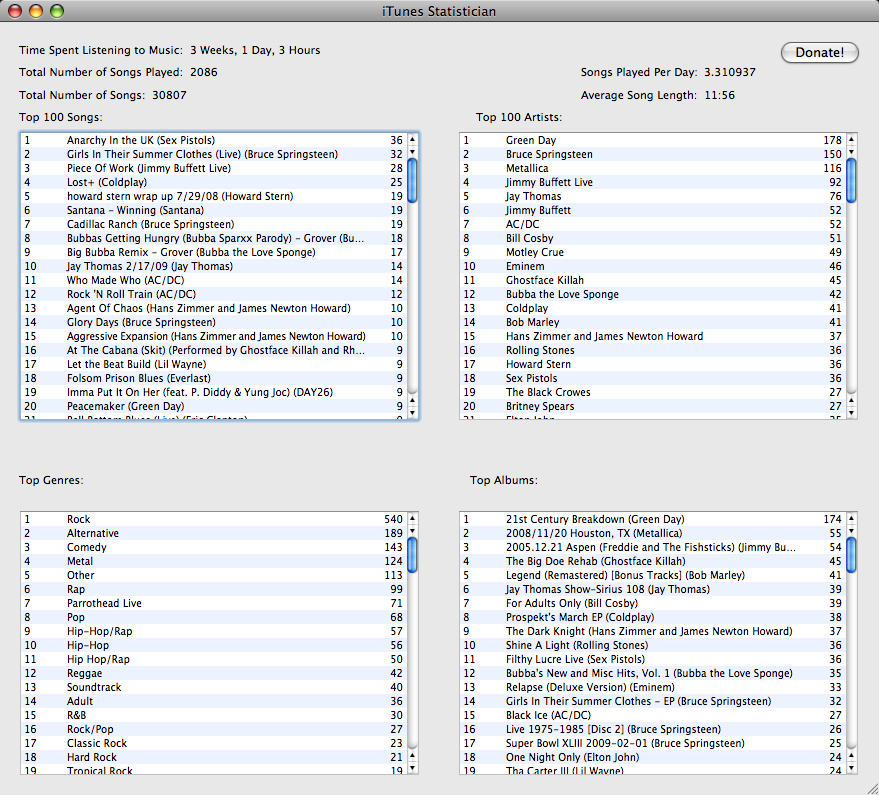Screen dimensions: 879x795
Task: Select genre row 'R&B'
Action: point(214,715)
